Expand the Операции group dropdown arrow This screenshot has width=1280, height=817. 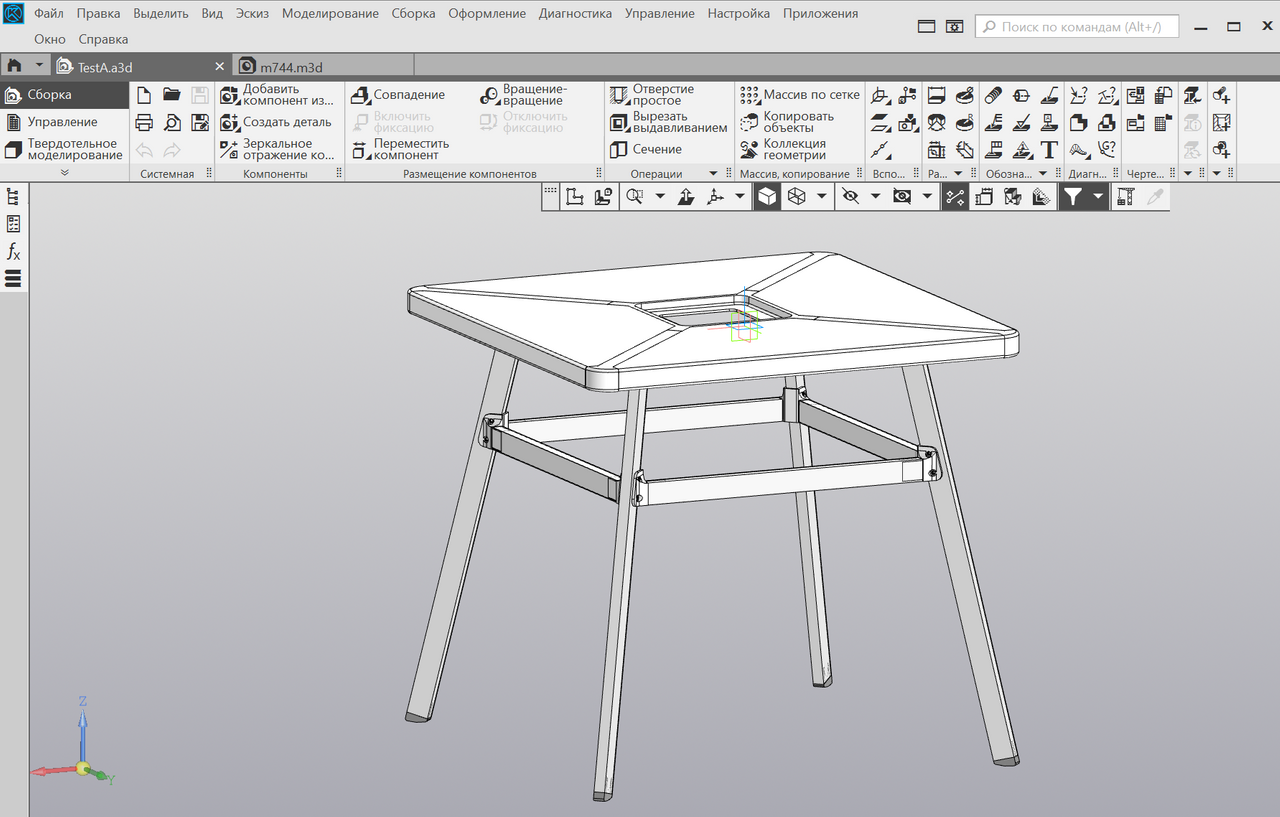click(713, 174)
